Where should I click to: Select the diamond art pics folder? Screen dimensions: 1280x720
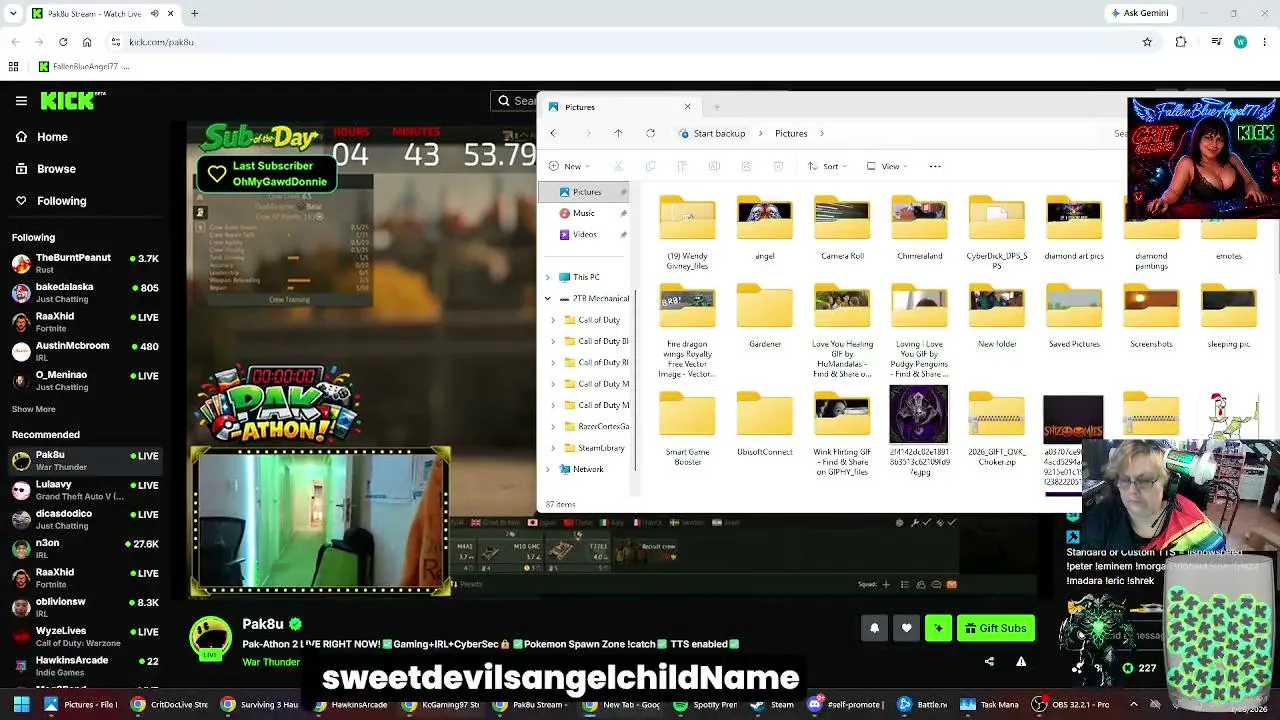tap(1074, 229)
